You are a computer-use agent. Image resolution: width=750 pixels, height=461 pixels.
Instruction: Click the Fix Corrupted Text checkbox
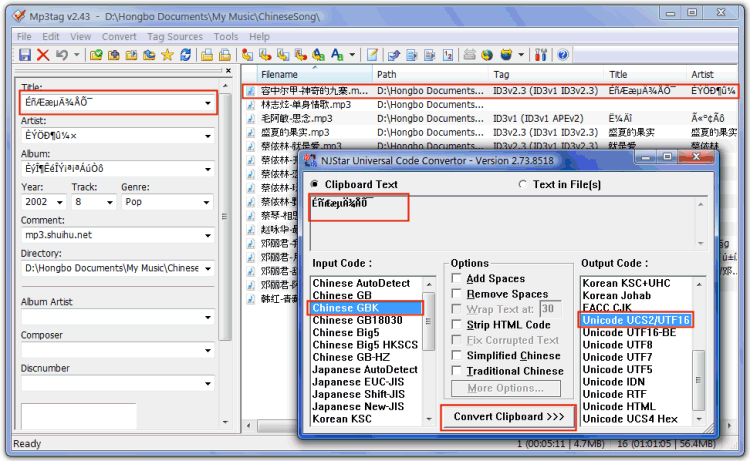(456, 340)
